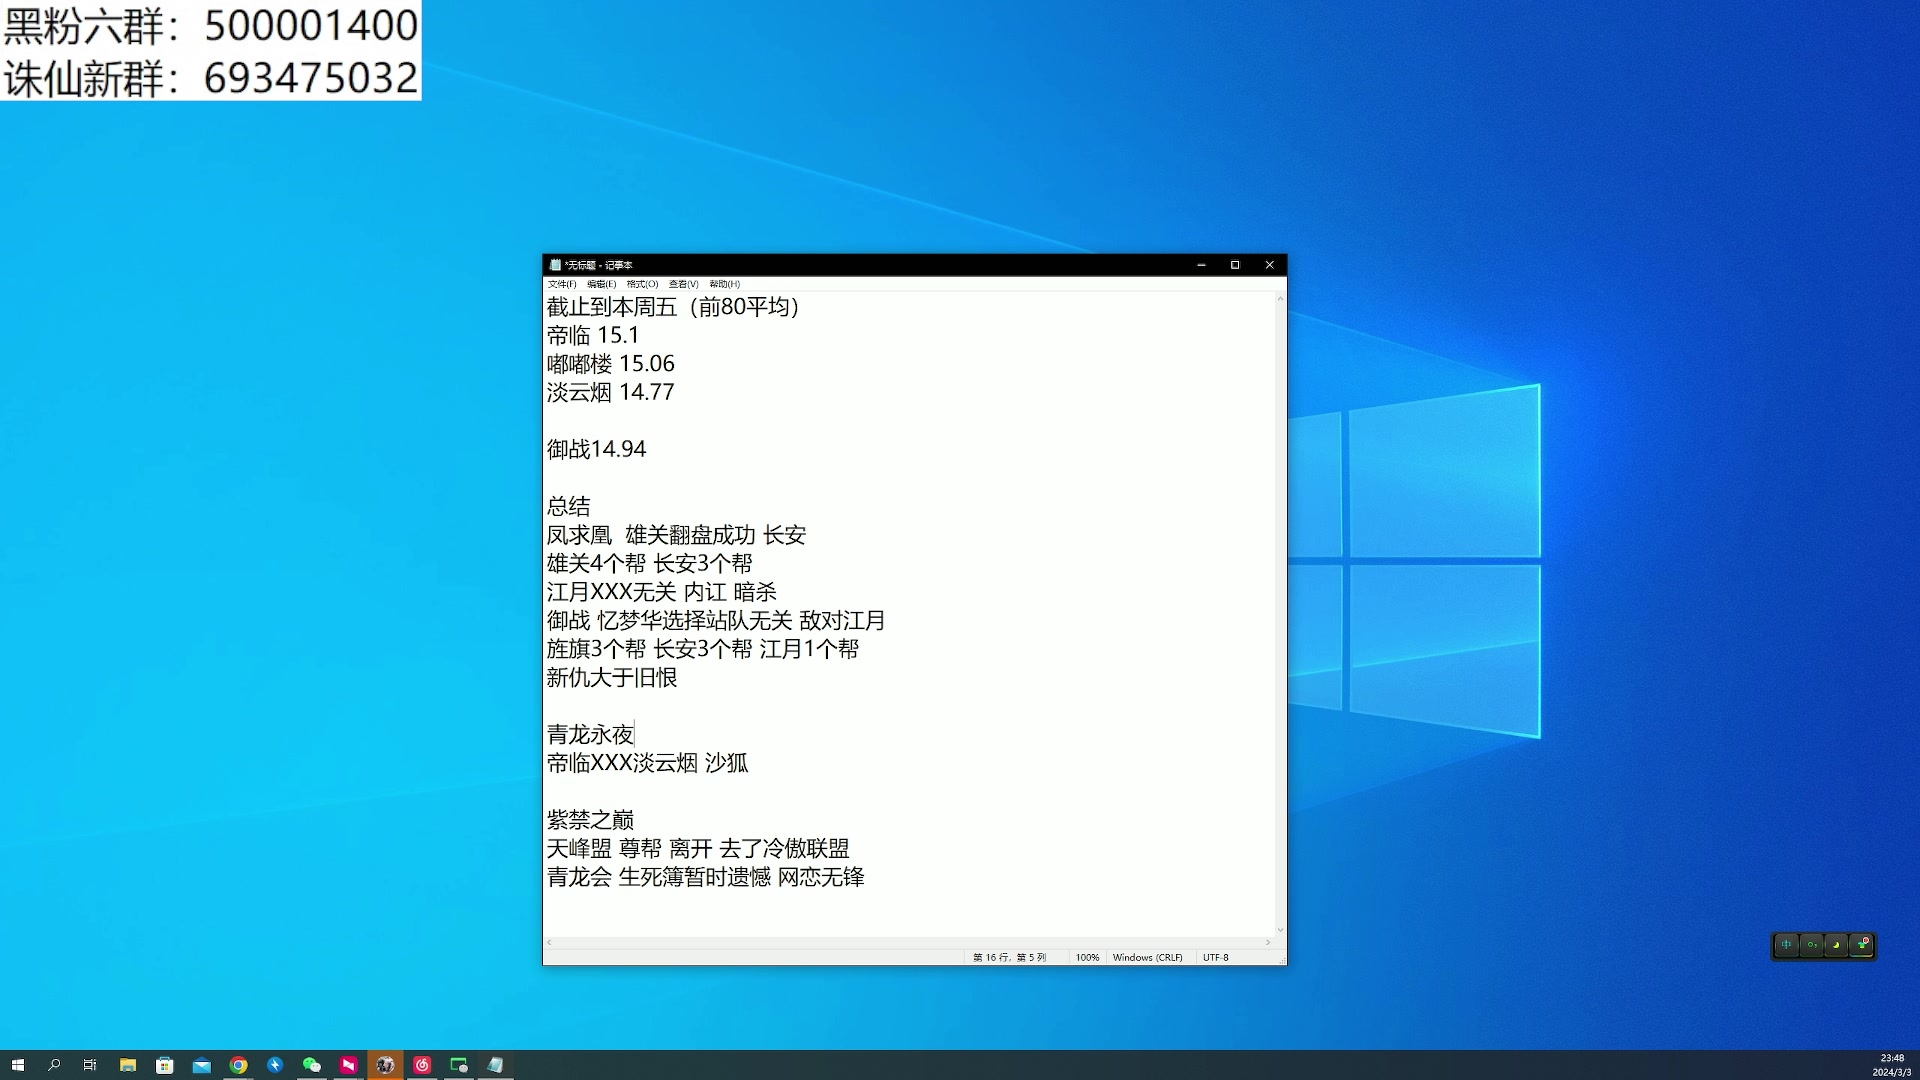Viewport: 1920px width, 1080px height.
Task: Open WeChat from the taskbar
Action: coord(311,1065)
